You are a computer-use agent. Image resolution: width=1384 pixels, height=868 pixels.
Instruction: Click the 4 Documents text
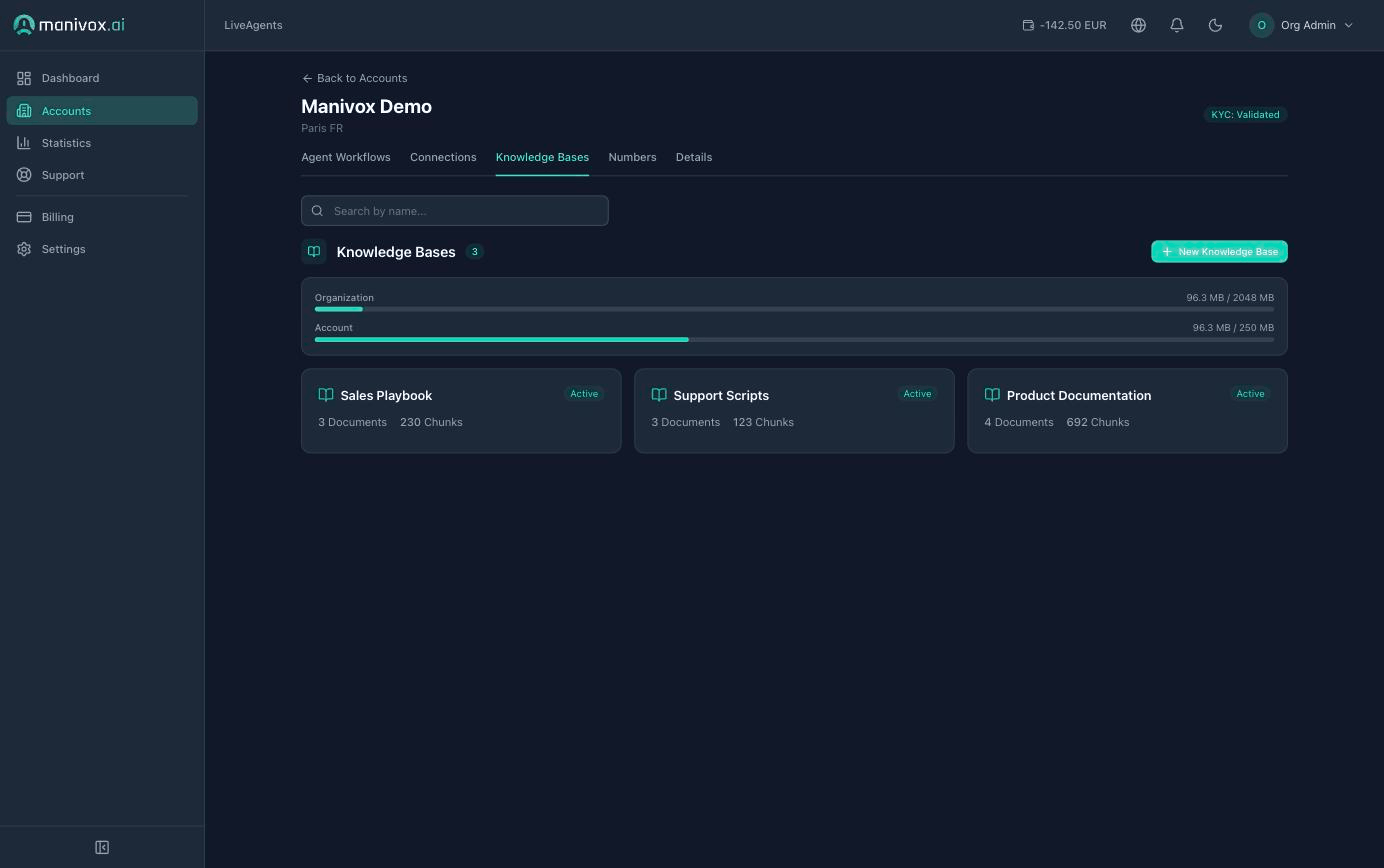1019,422
